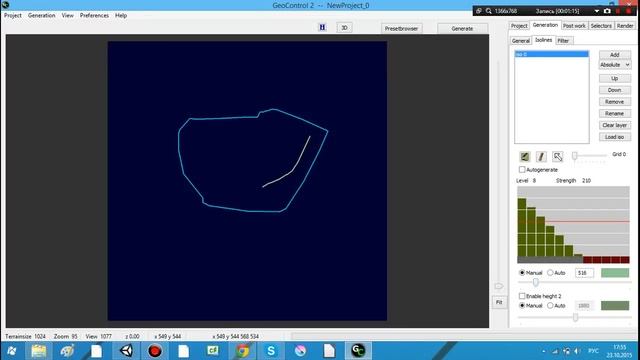Viewport: 640px width, 360px height.
Task: Open the Help menu
Action: 121,15
